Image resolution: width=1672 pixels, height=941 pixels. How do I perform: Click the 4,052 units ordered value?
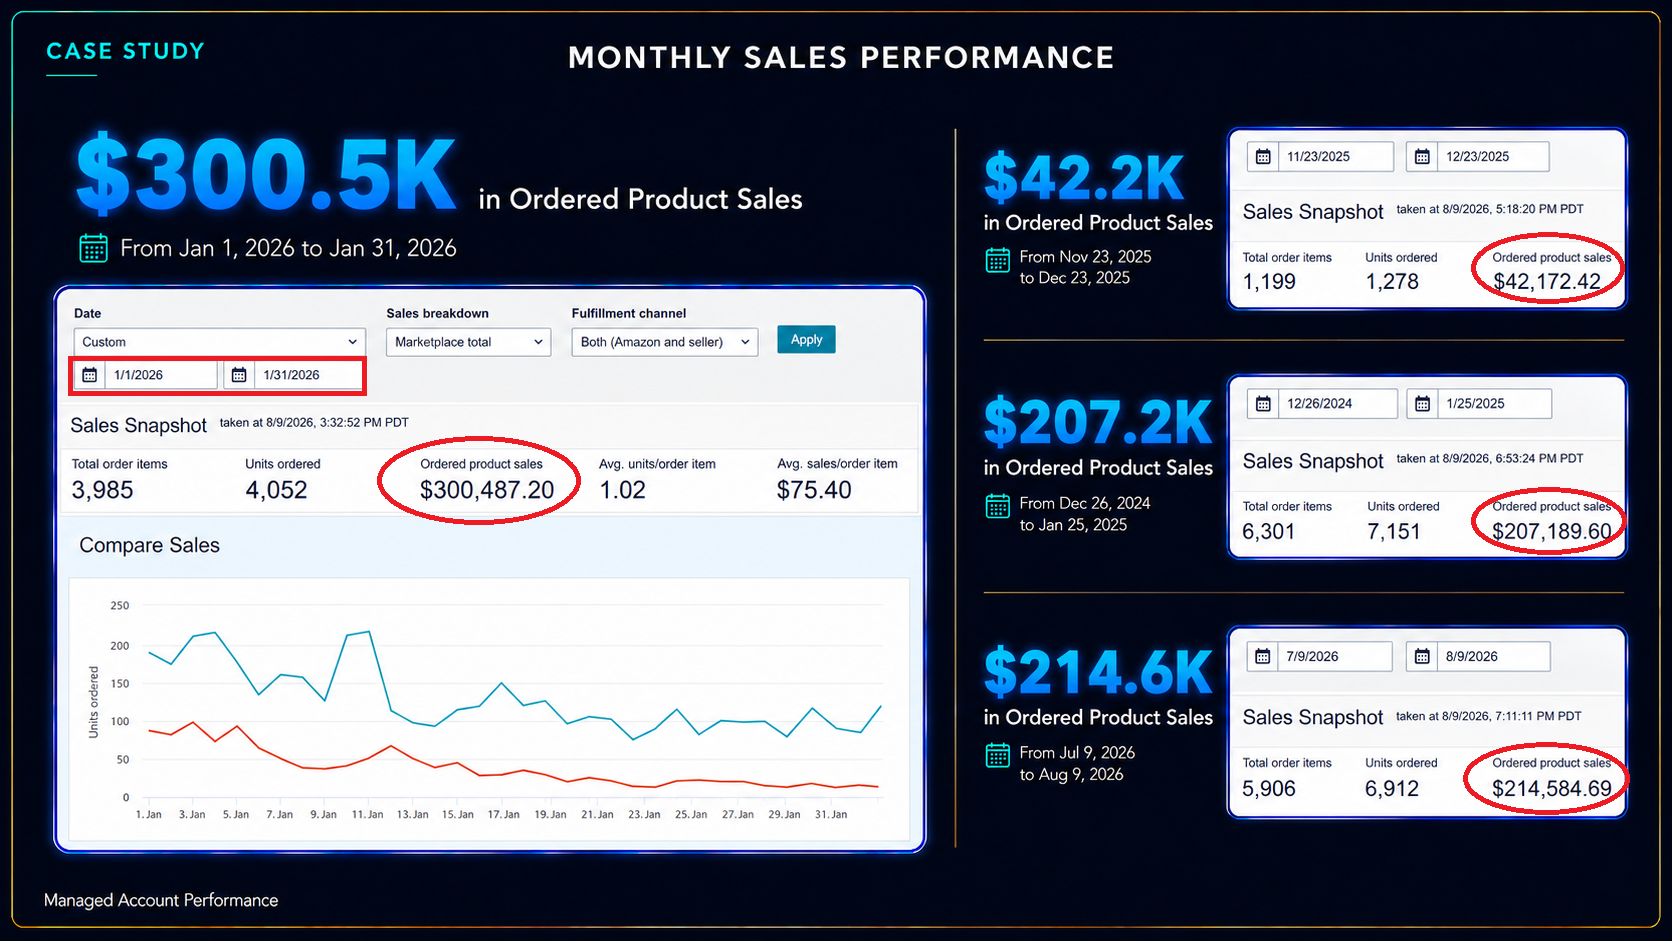tap(276, 490)
